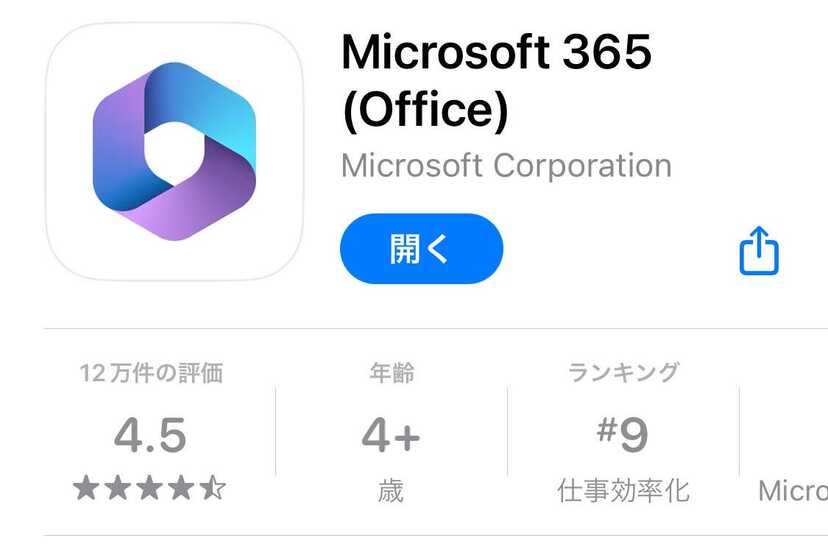828x552 pixels.
Task: Tap the half-filled fifth rating star
Action: pyautogui.click(x=213, y=487)
